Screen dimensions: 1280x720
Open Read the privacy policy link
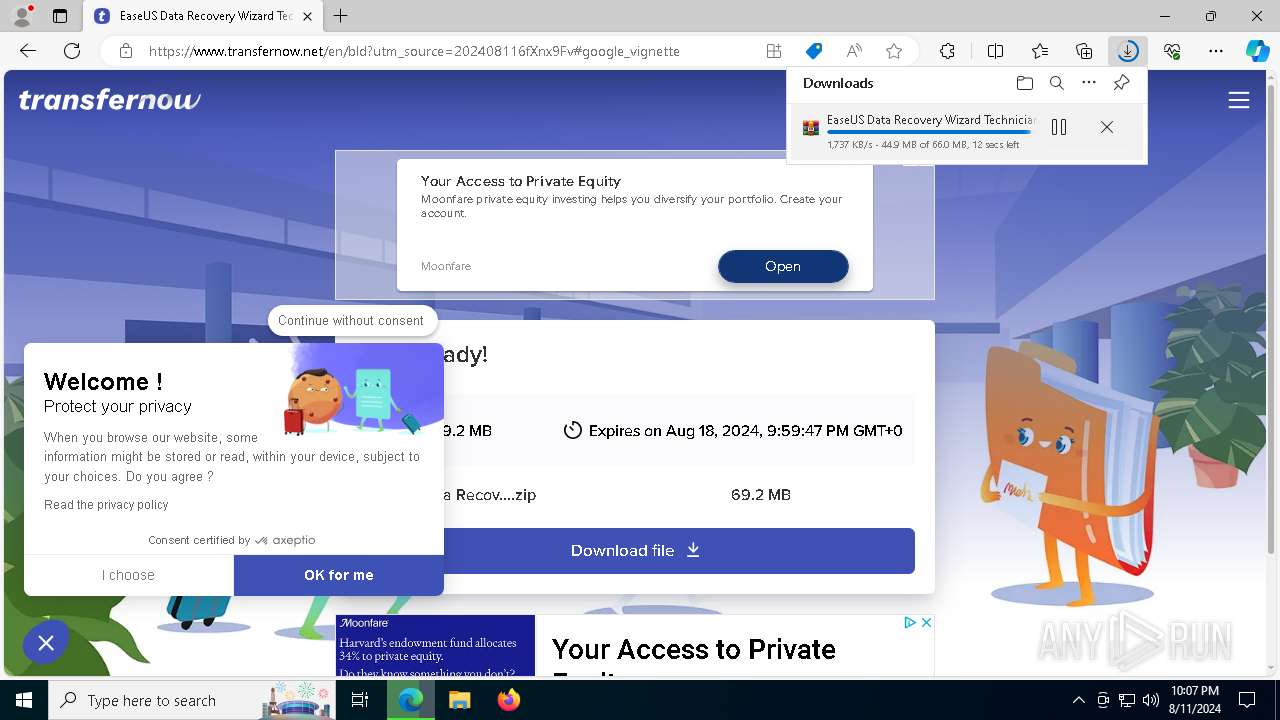106,505
